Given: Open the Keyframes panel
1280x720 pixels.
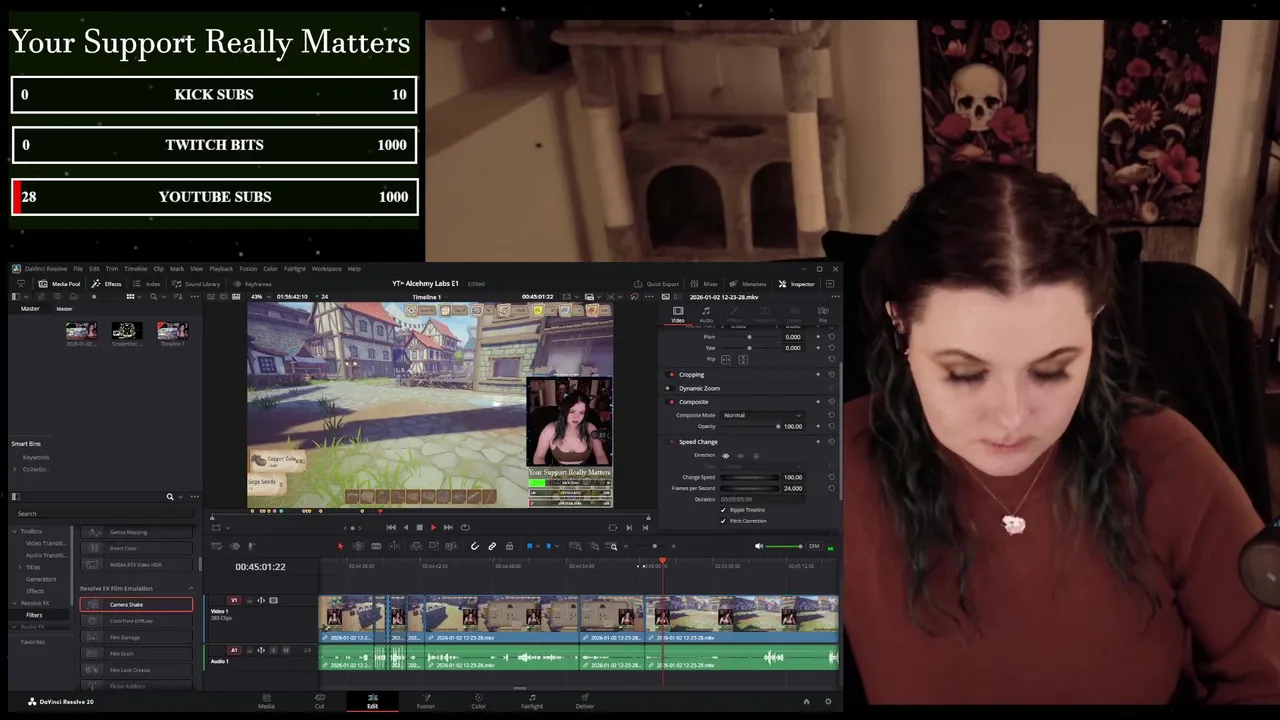Looking at the screenshot, I should (251, 284).
